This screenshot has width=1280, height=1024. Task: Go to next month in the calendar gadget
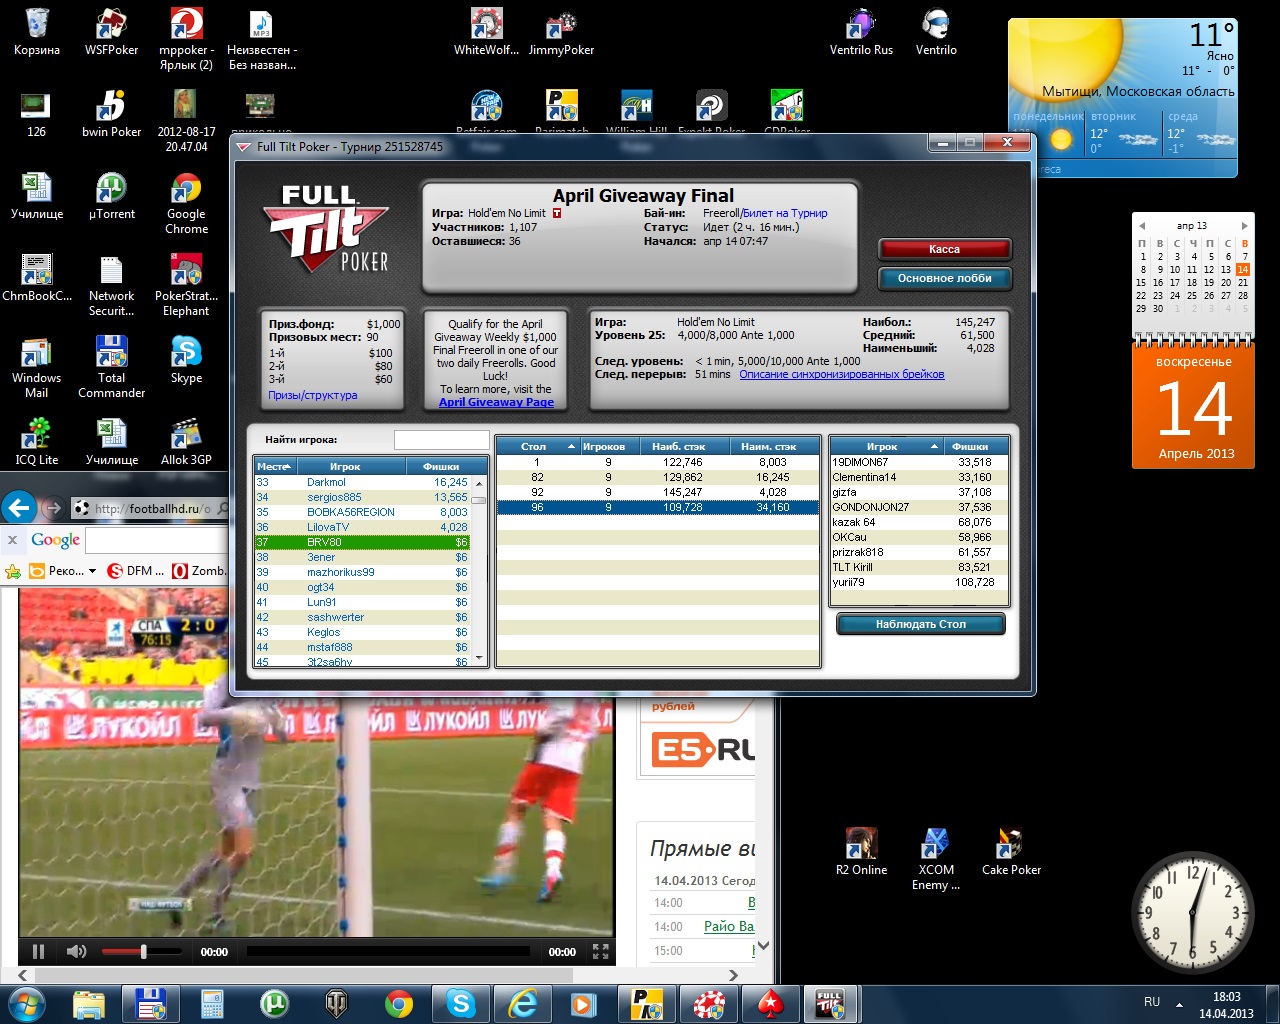(1244, 226)
